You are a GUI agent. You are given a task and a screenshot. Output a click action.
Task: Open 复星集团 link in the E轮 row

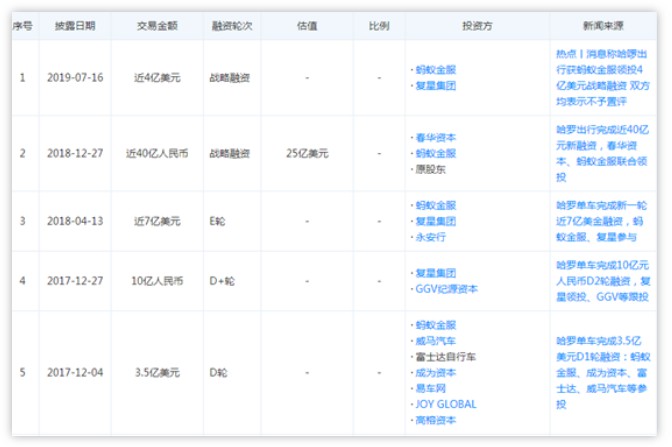[435, 221]
